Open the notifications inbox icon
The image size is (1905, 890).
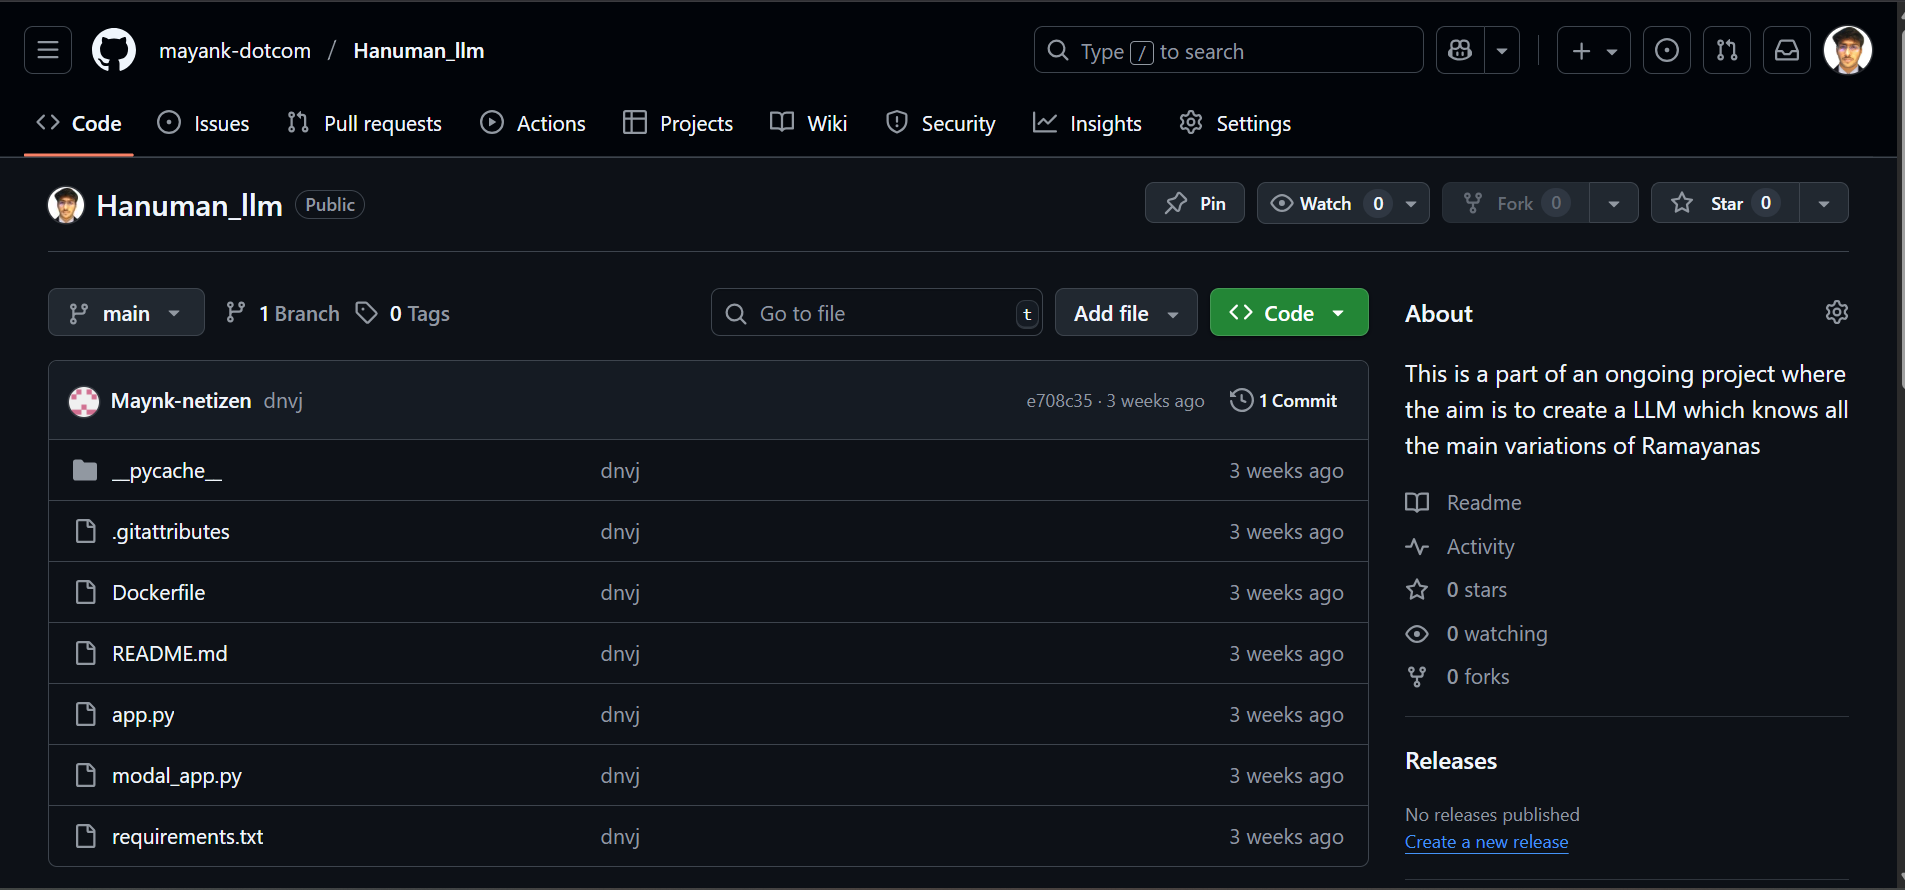click(1787, 50)
